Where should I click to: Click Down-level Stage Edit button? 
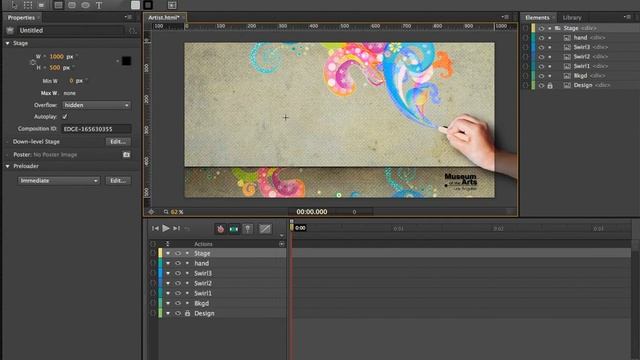click(118, 142)
